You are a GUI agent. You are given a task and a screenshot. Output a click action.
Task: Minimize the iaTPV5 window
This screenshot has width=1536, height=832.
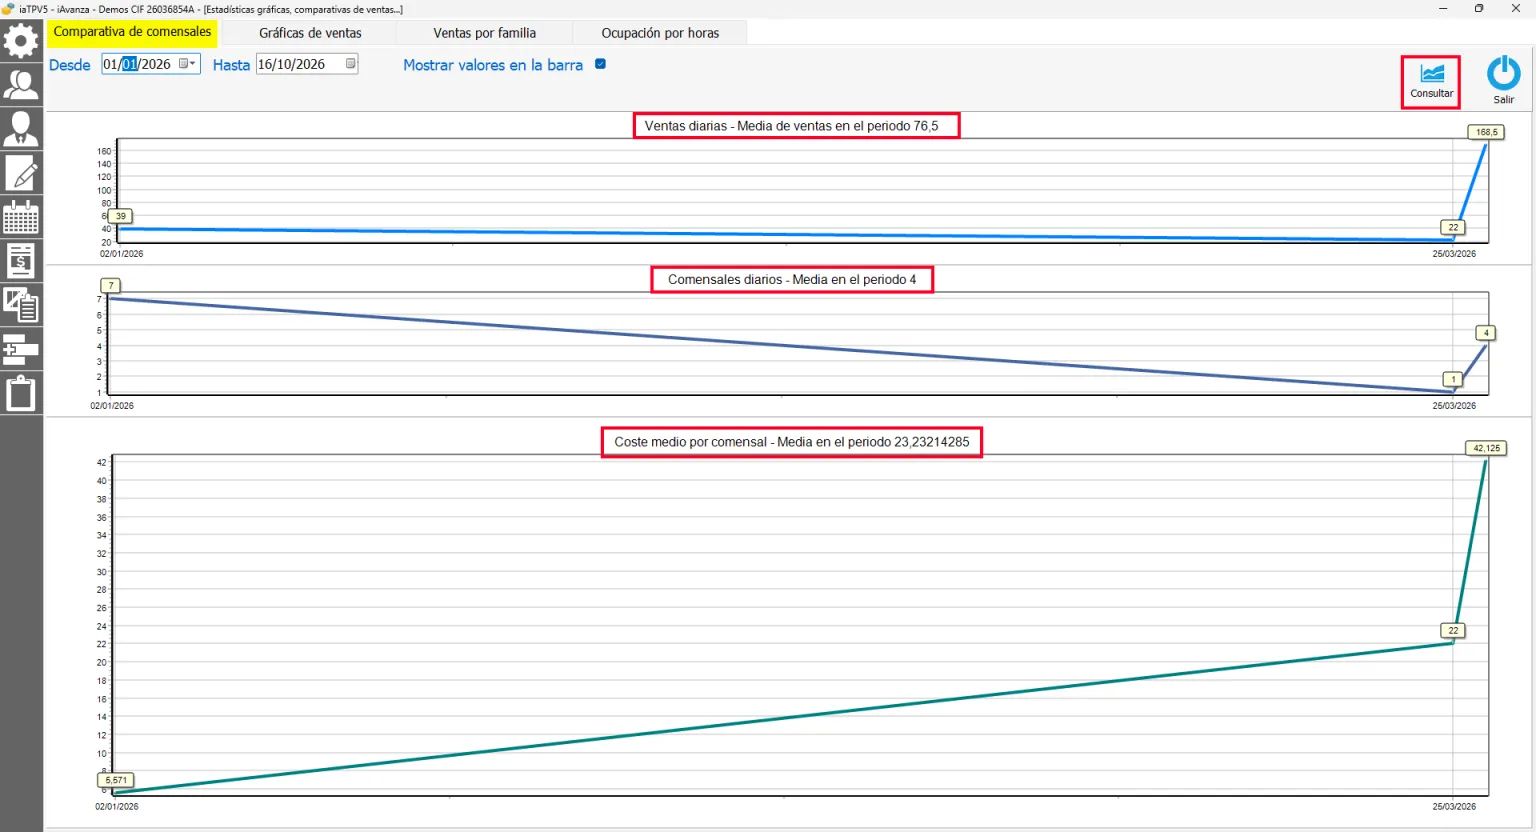[1443, 9]
